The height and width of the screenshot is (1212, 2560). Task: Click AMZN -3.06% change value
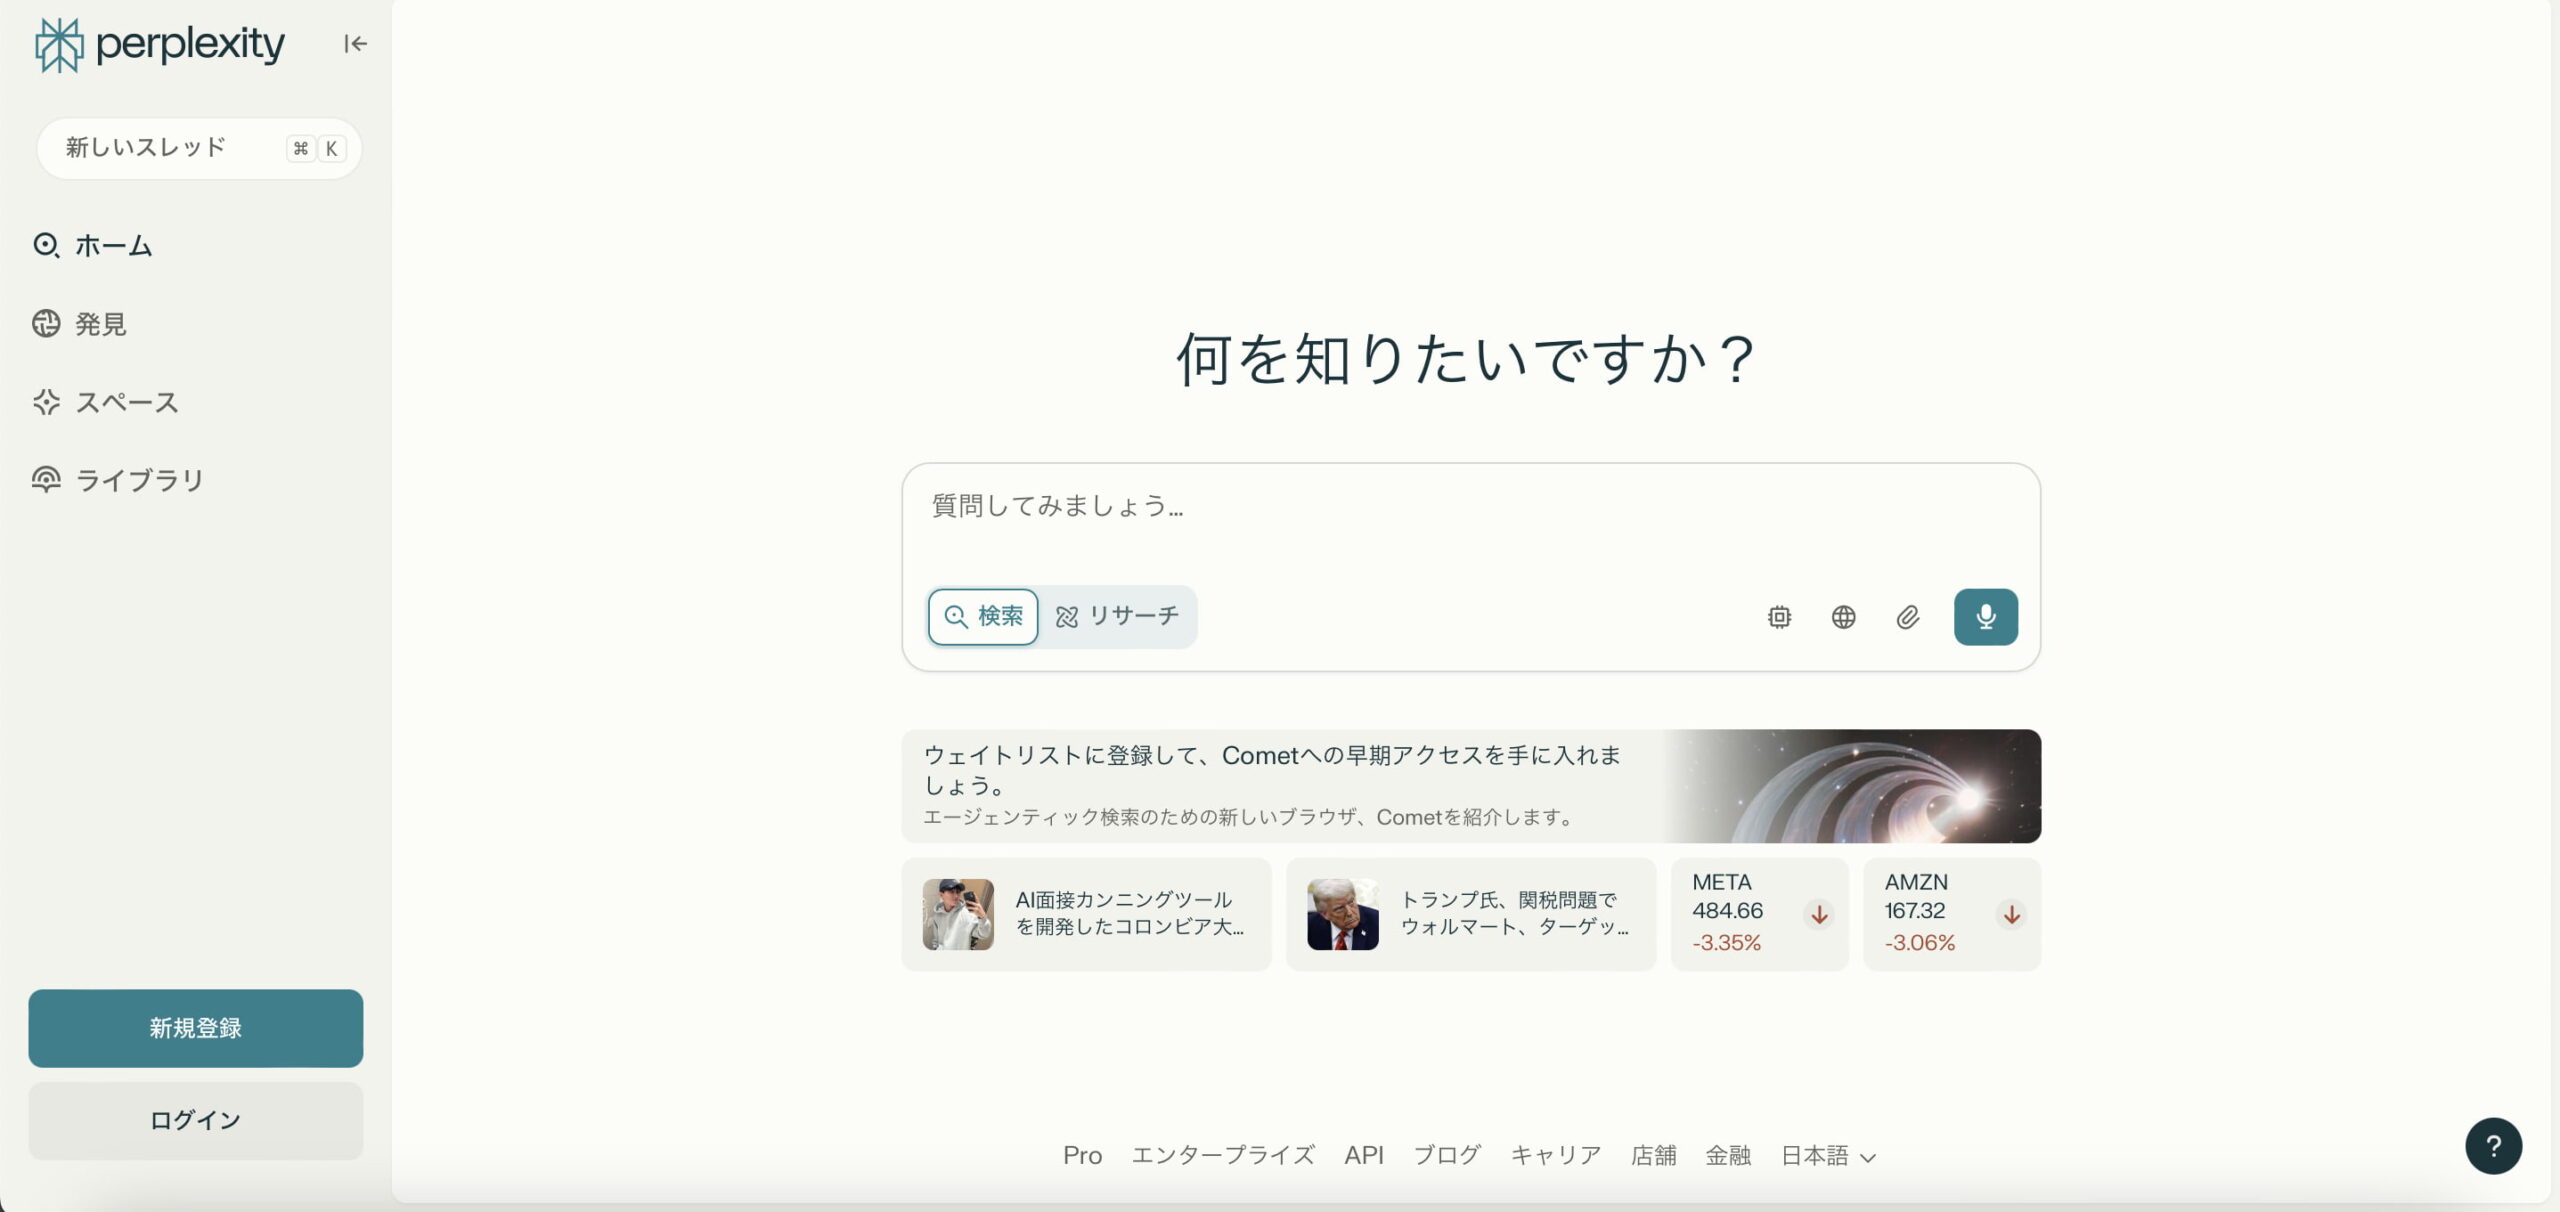[x=1919, y=942]
